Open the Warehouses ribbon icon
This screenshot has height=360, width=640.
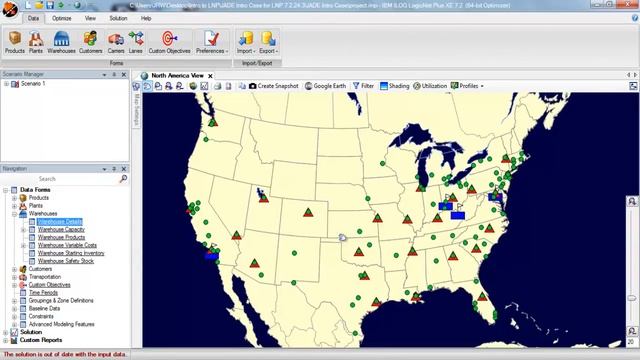pos(61,42)
